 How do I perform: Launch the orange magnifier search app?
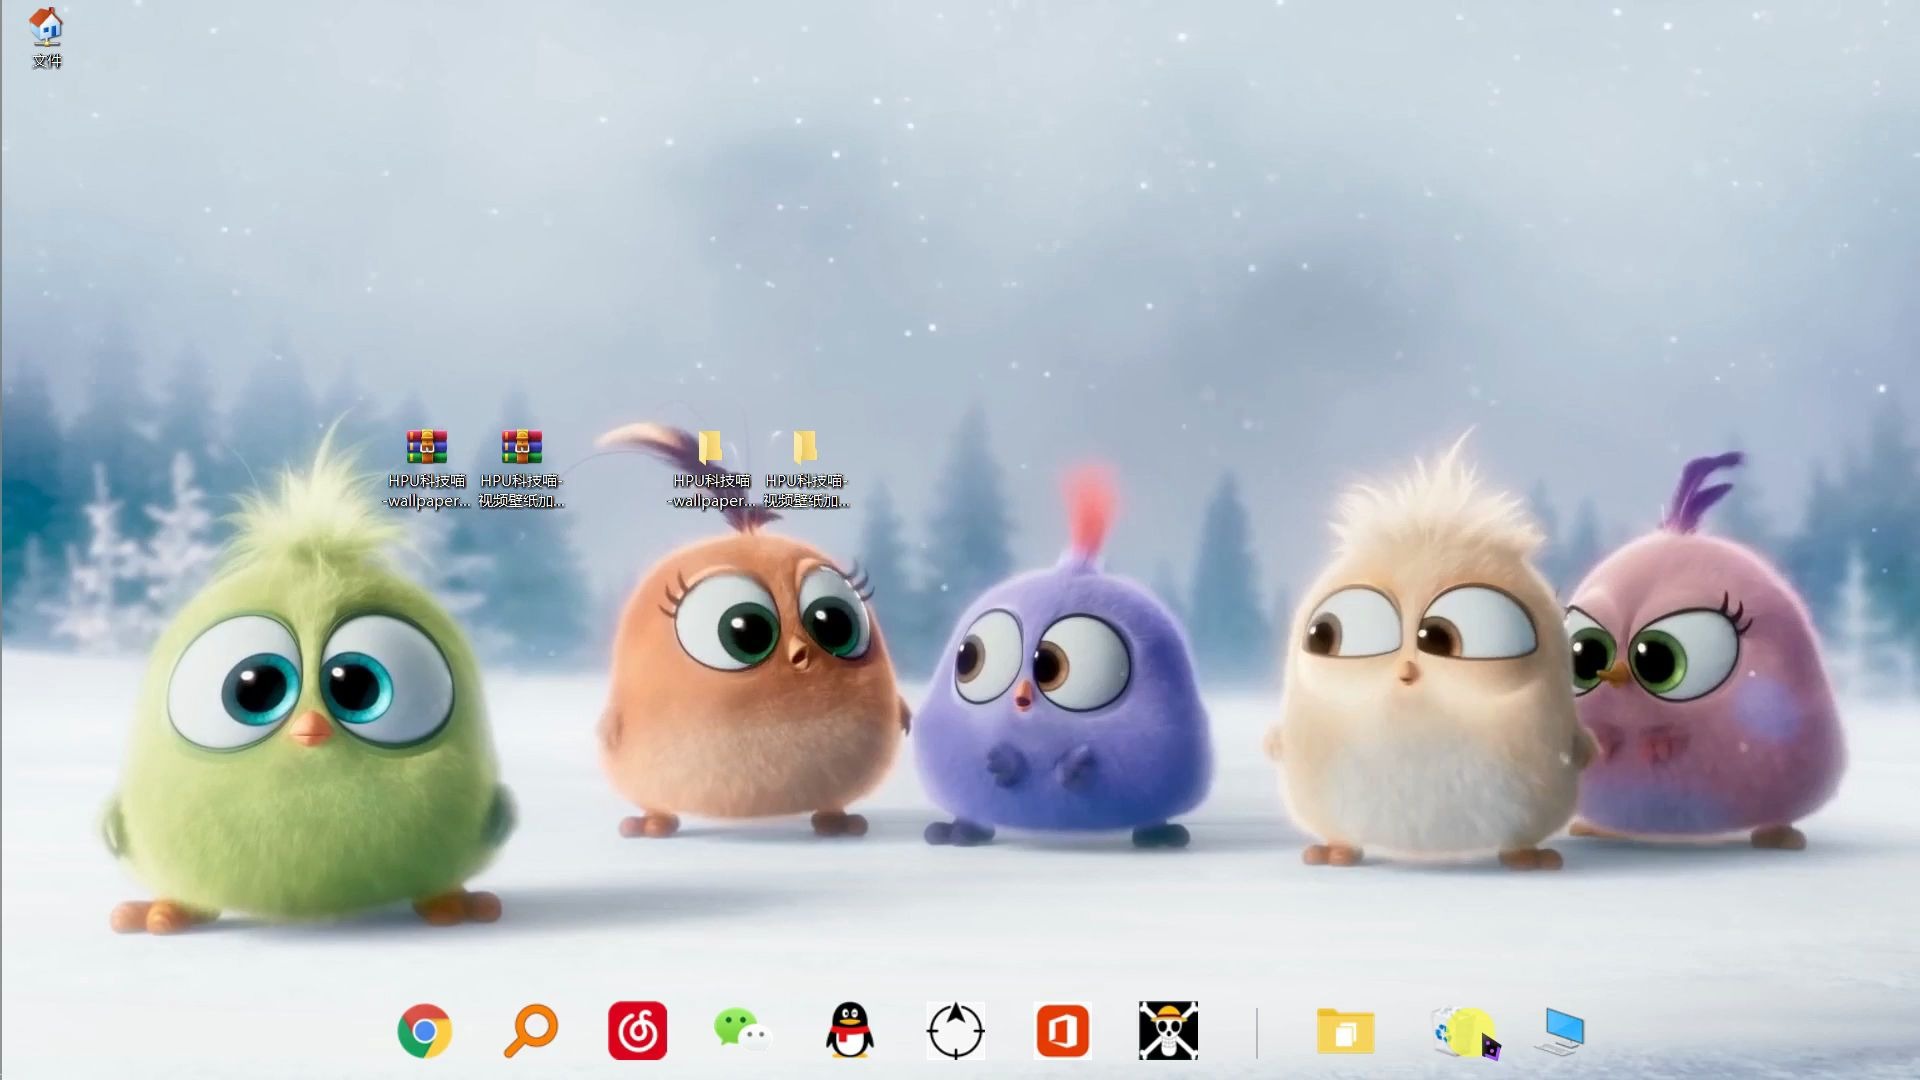[x=530, y=1031]
